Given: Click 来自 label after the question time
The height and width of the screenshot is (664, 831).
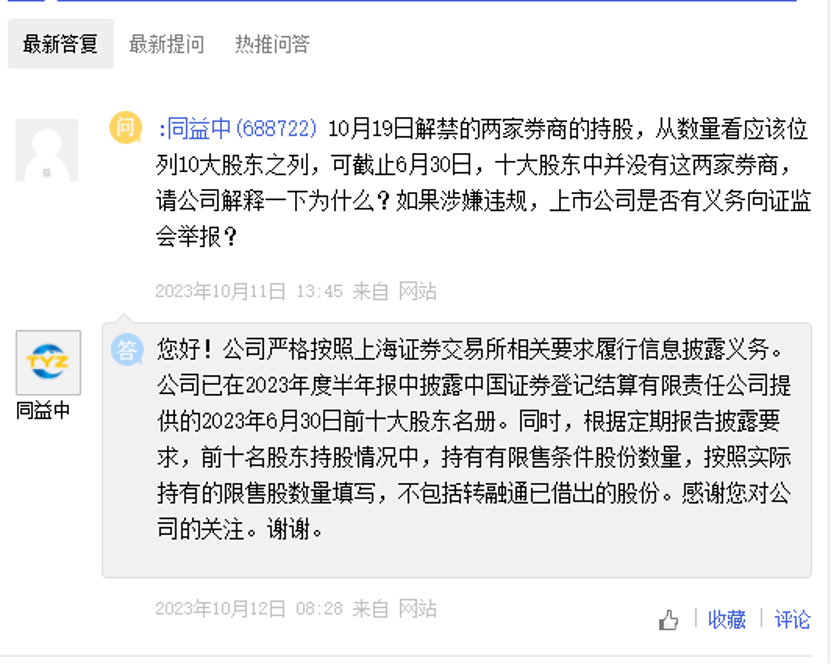Looking at the screenshot, I should click(371, 291).
